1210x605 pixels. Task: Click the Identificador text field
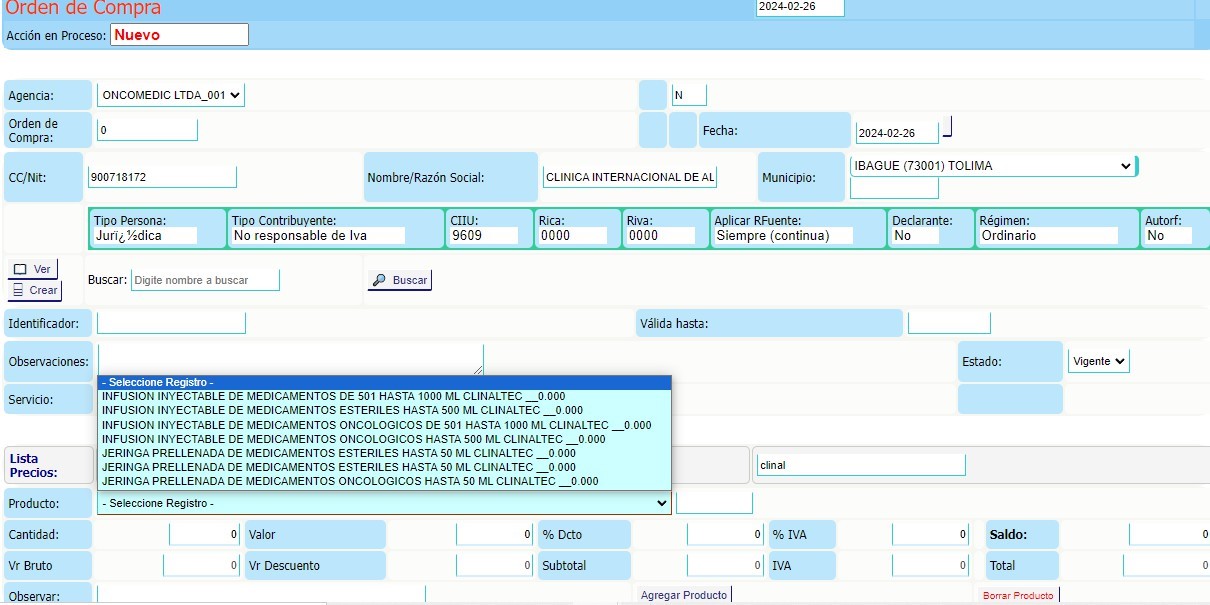point(171,323)
